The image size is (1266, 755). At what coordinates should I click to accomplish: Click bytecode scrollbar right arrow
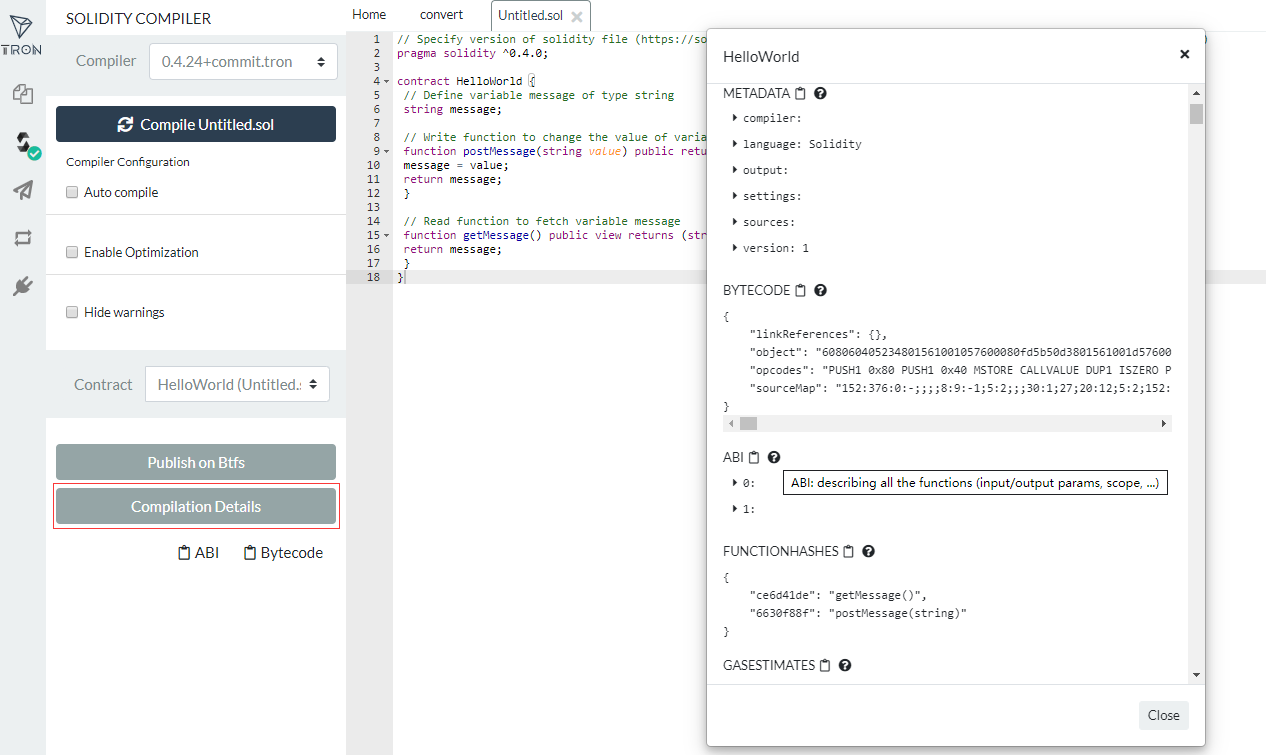[x=1164, y=424]
